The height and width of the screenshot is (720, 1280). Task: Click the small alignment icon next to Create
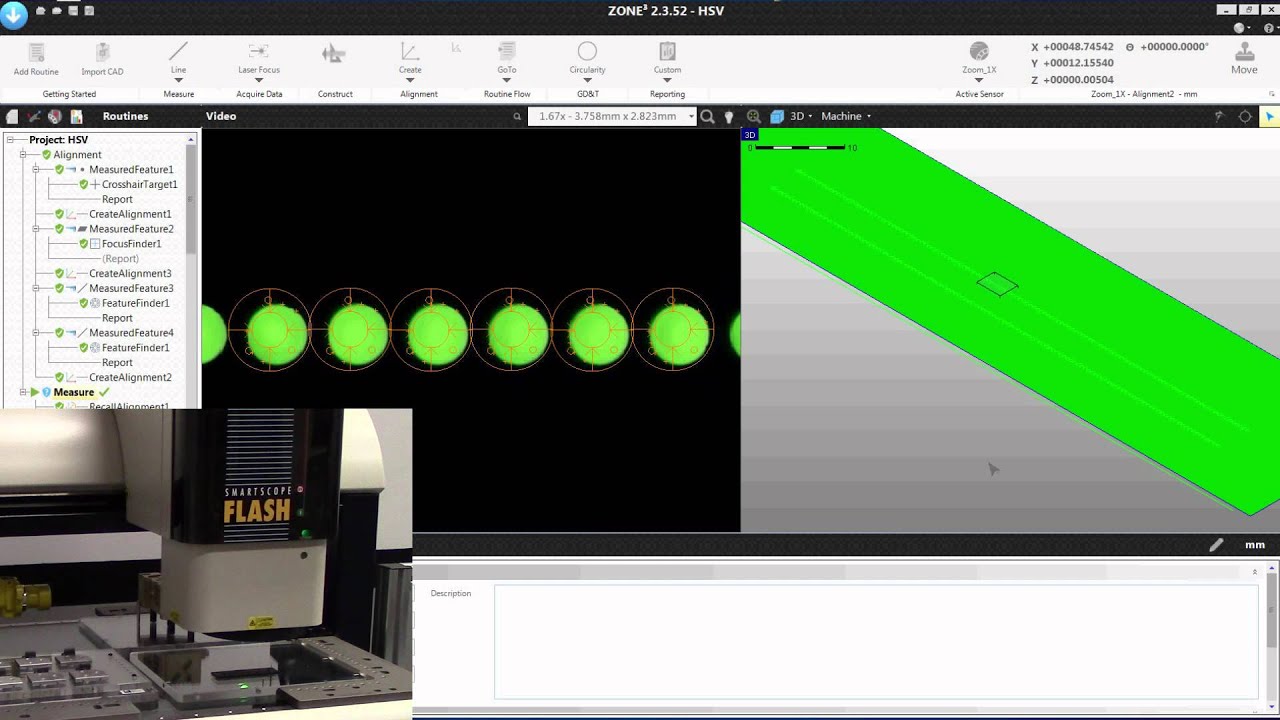pyautogui.click(x=456, y=47)
